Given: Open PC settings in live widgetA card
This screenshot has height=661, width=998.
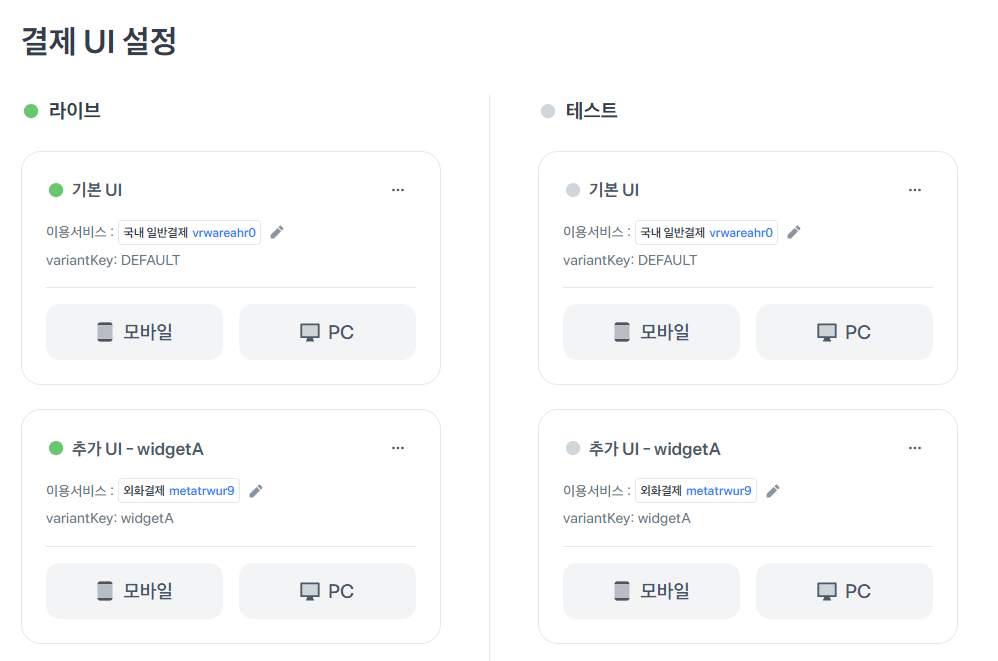Looking at the screenshot, I should coord(327,591).
